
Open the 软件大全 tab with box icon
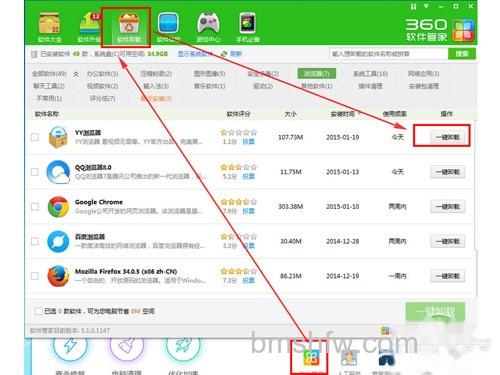(49, 27)
